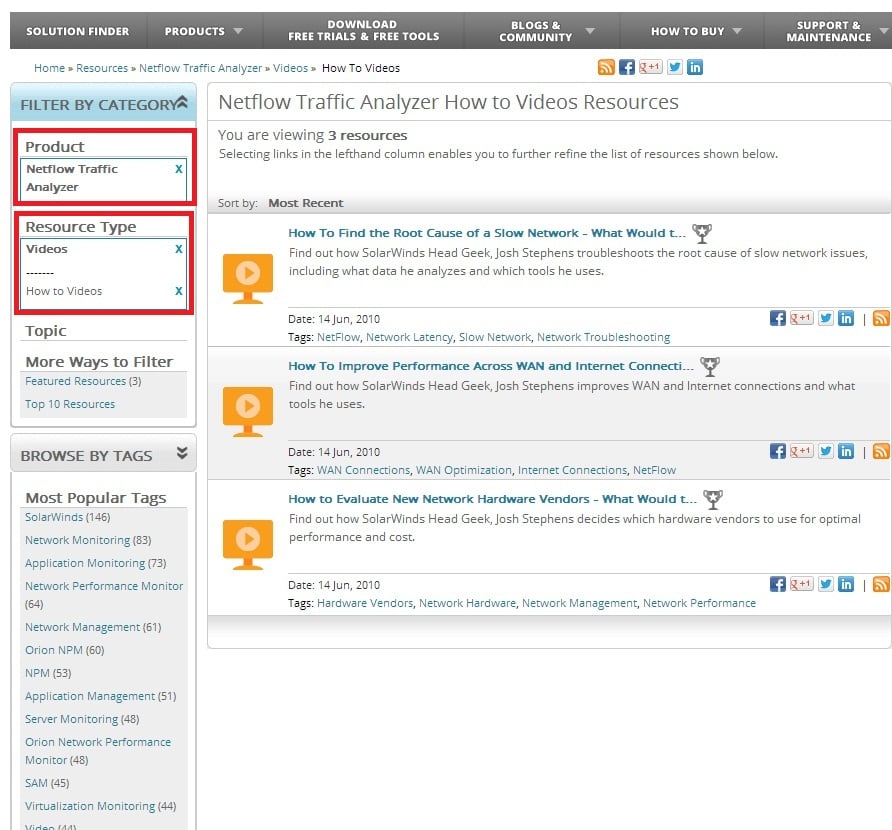Click trophy icon beside Hardware Vendors video title
Image resolution: width=892 pixels, height=830 pixels.
[x=713, y=499]
